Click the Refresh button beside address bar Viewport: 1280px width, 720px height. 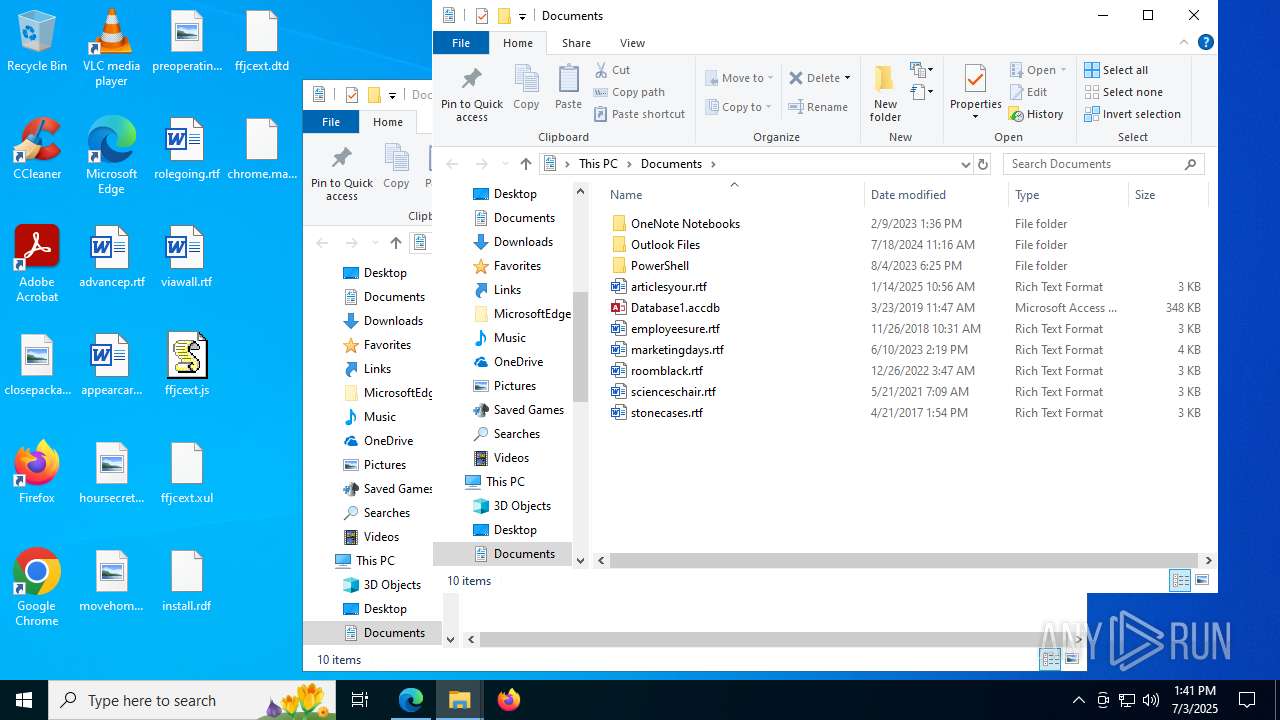982,164
